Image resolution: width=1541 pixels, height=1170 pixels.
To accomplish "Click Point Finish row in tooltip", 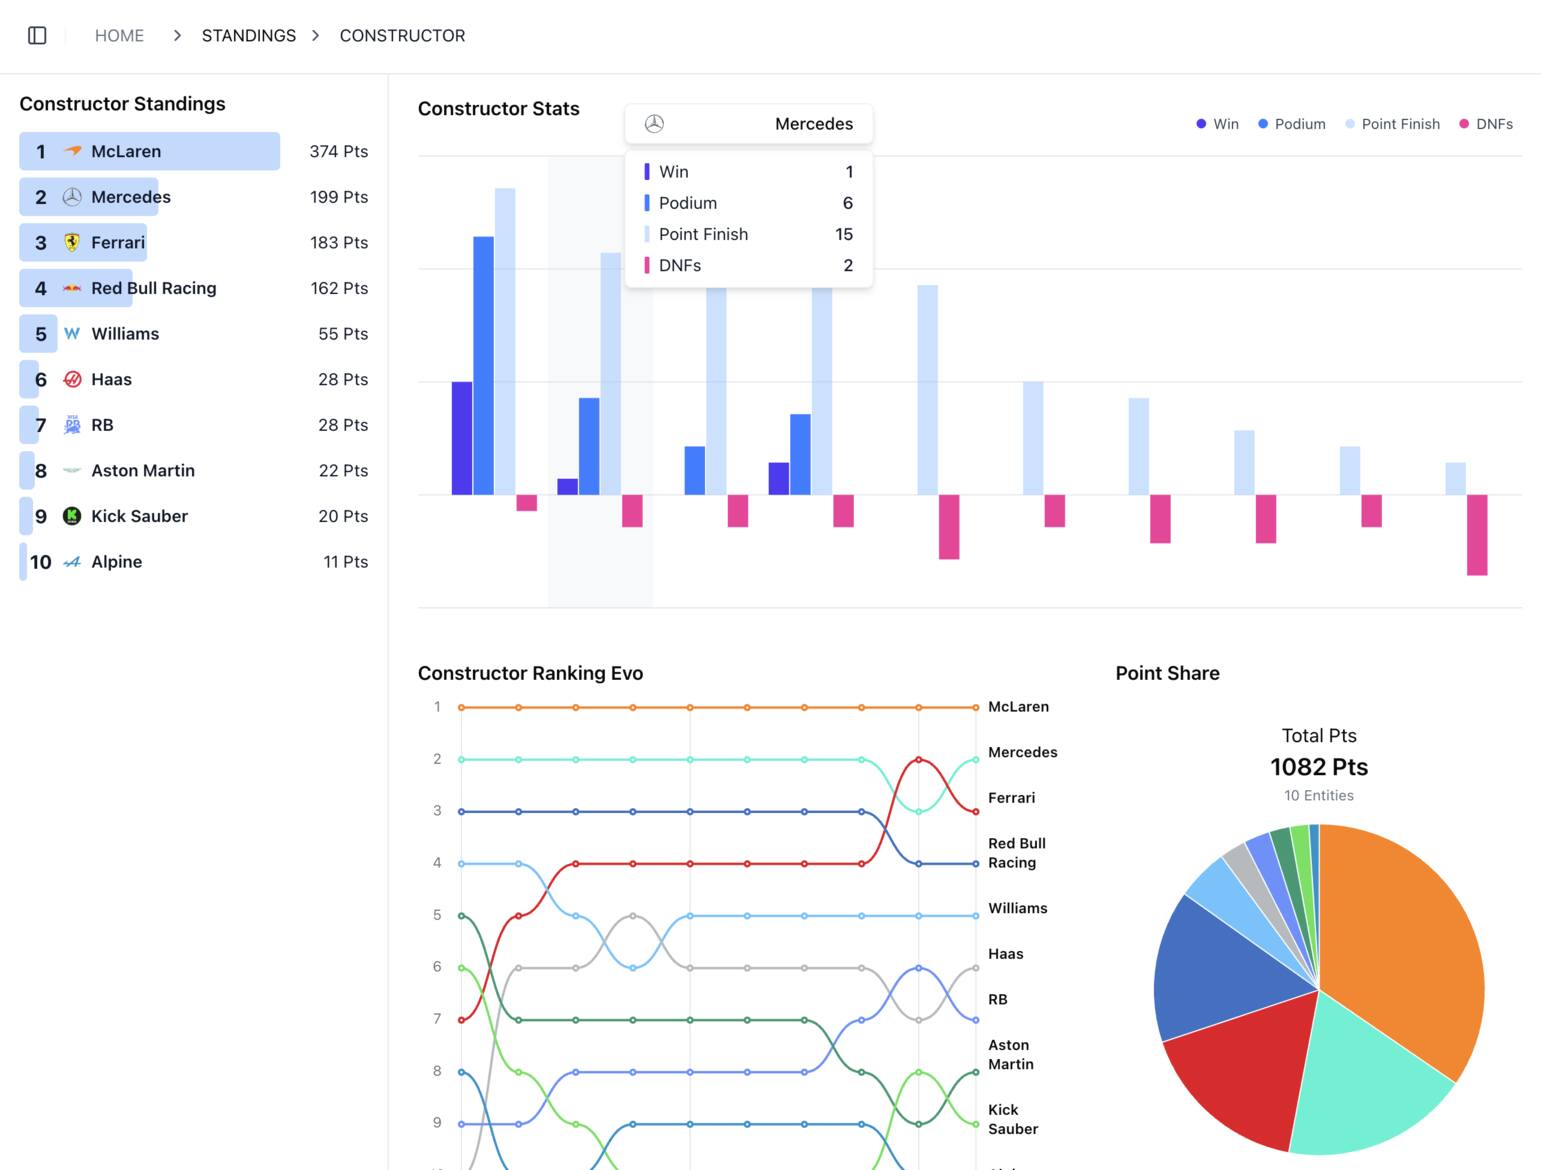I will click(748, 234).
